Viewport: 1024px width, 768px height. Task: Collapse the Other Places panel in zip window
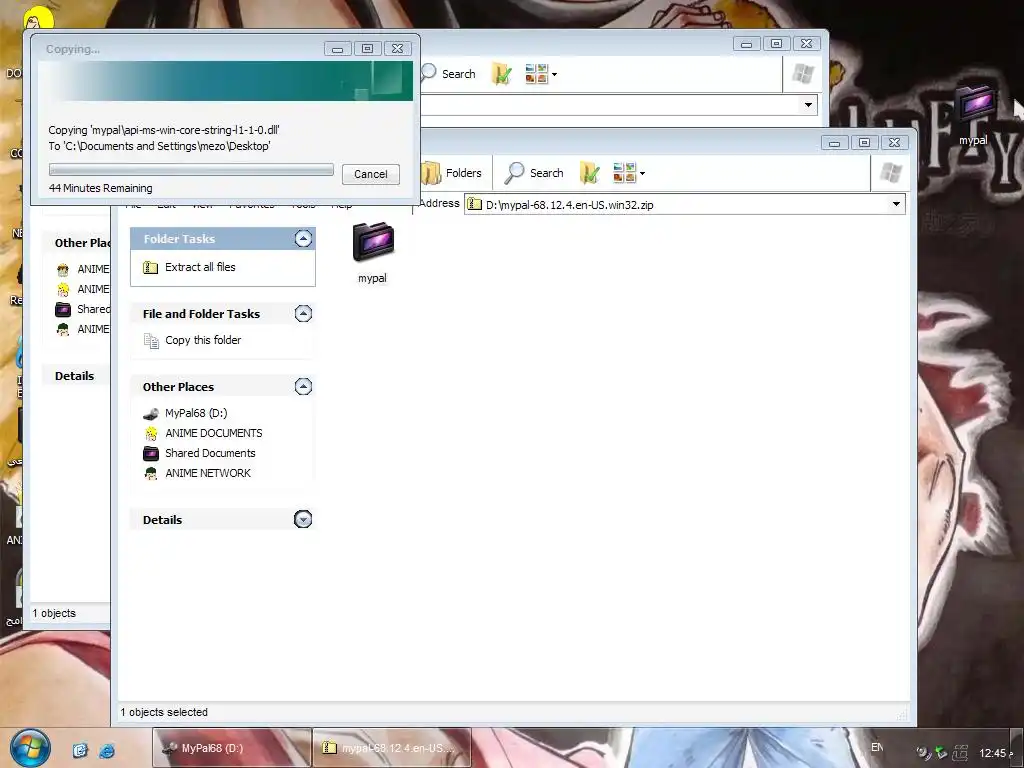pyautogui.click(x=303, y=387)
